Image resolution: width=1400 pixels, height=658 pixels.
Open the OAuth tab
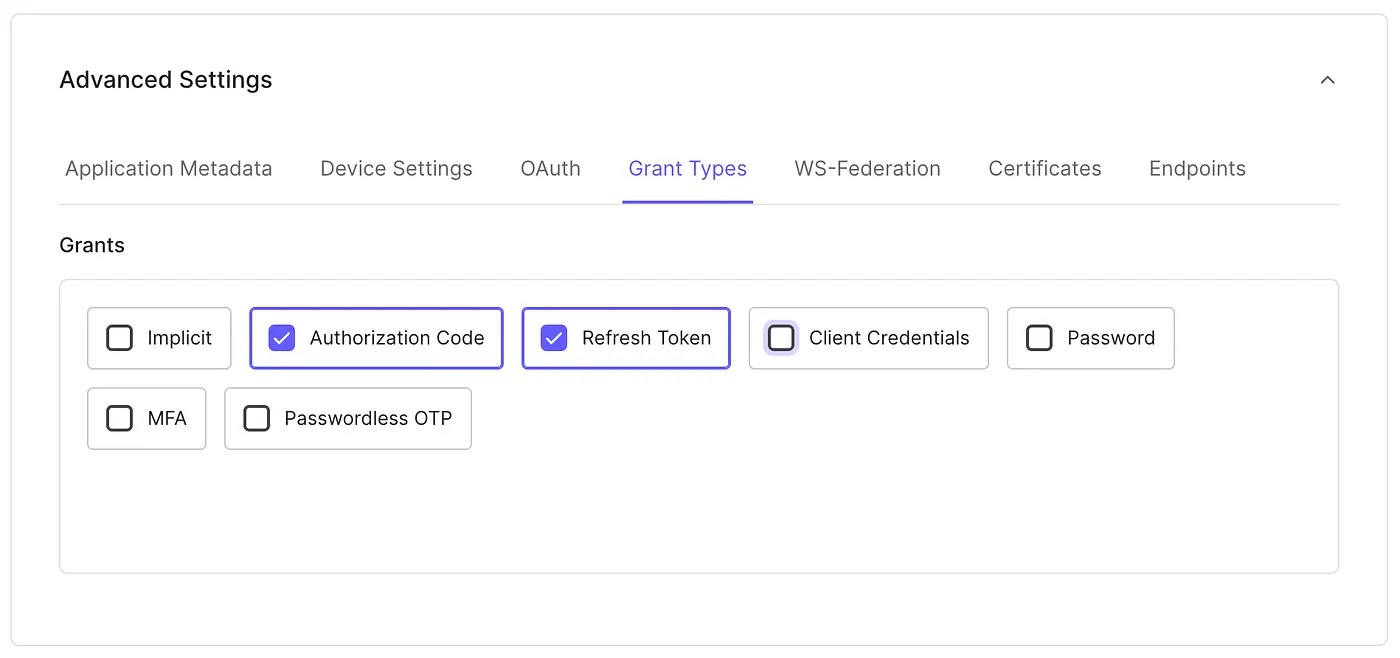click(x=550, y=169)
